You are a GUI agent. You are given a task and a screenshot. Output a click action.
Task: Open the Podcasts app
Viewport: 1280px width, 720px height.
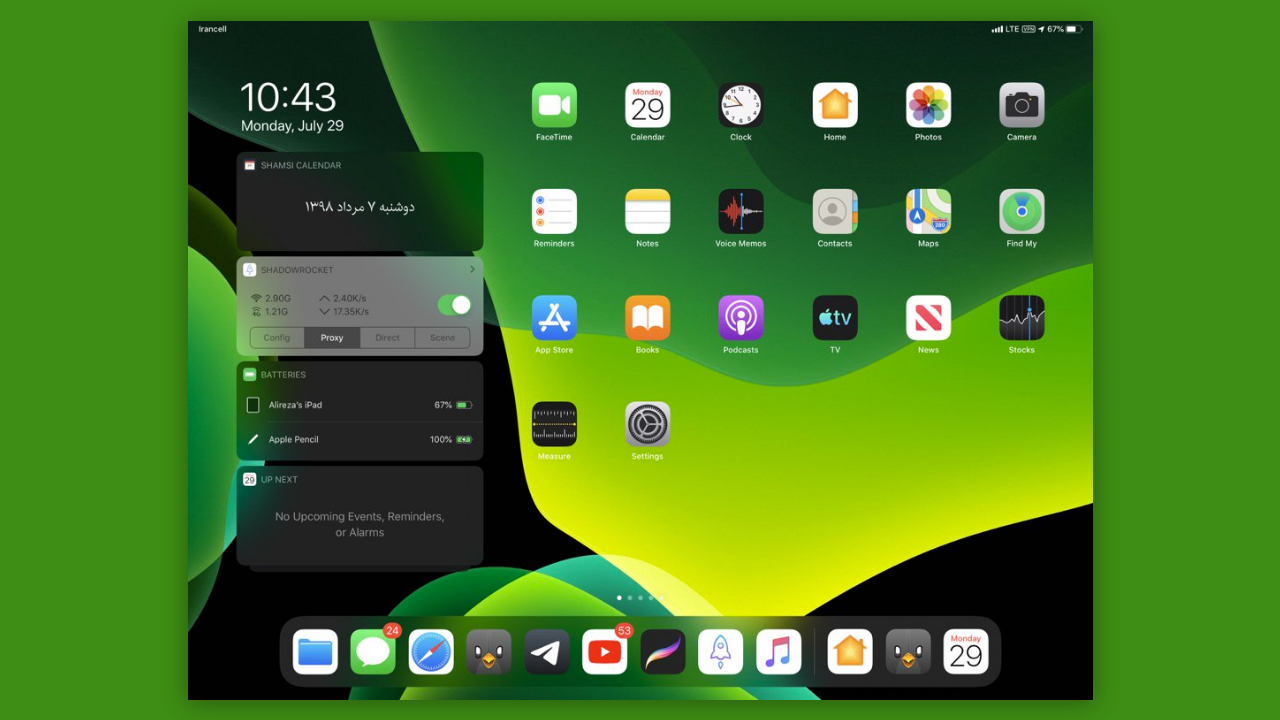click(740, 318)
